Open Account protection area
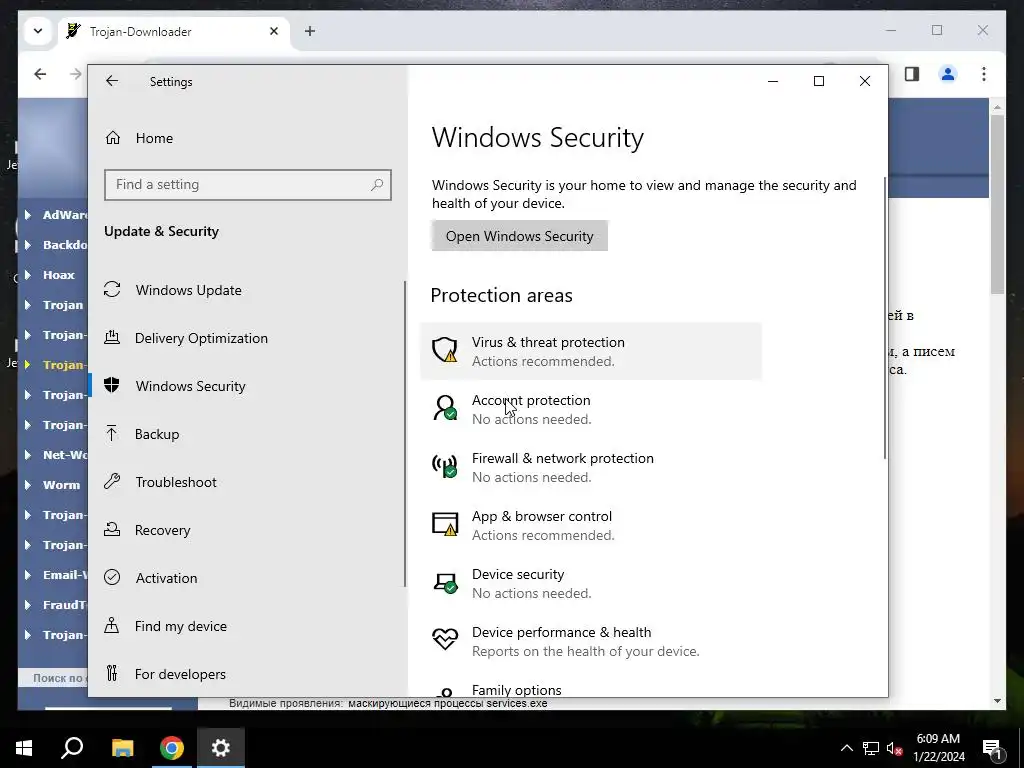Image resolution: width=1024 pixels, height=768 pixels. click(591, 409)
